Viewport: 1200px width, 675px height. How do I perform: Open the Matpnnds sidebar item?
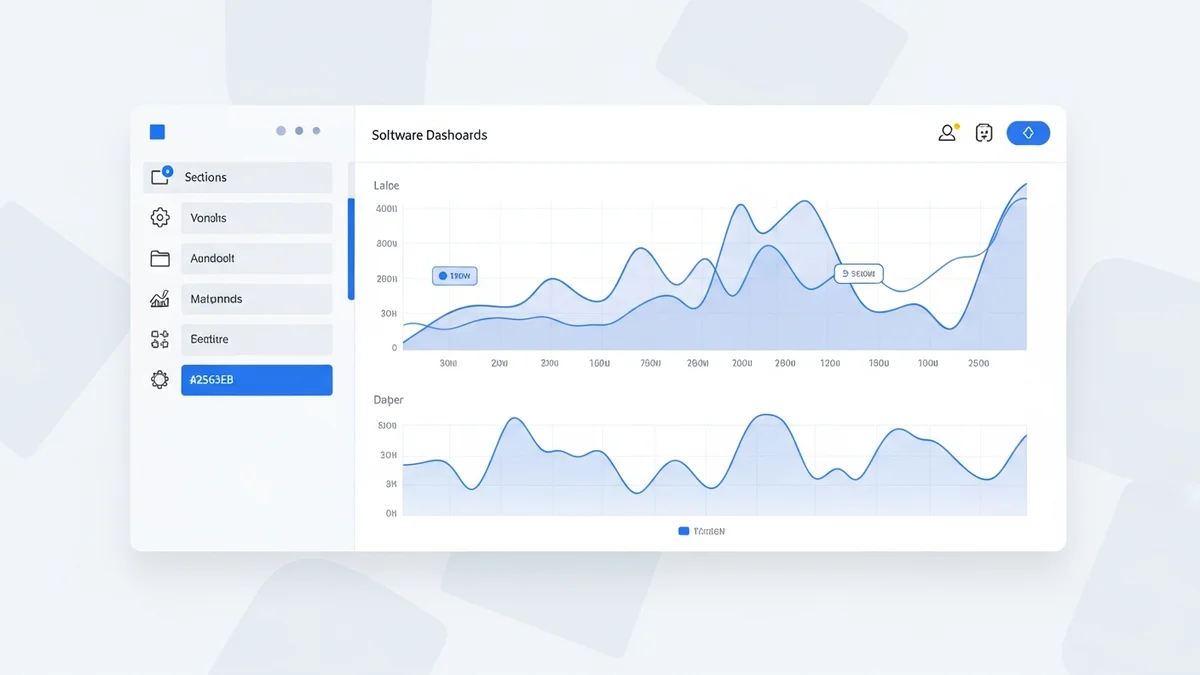point(256,299)
